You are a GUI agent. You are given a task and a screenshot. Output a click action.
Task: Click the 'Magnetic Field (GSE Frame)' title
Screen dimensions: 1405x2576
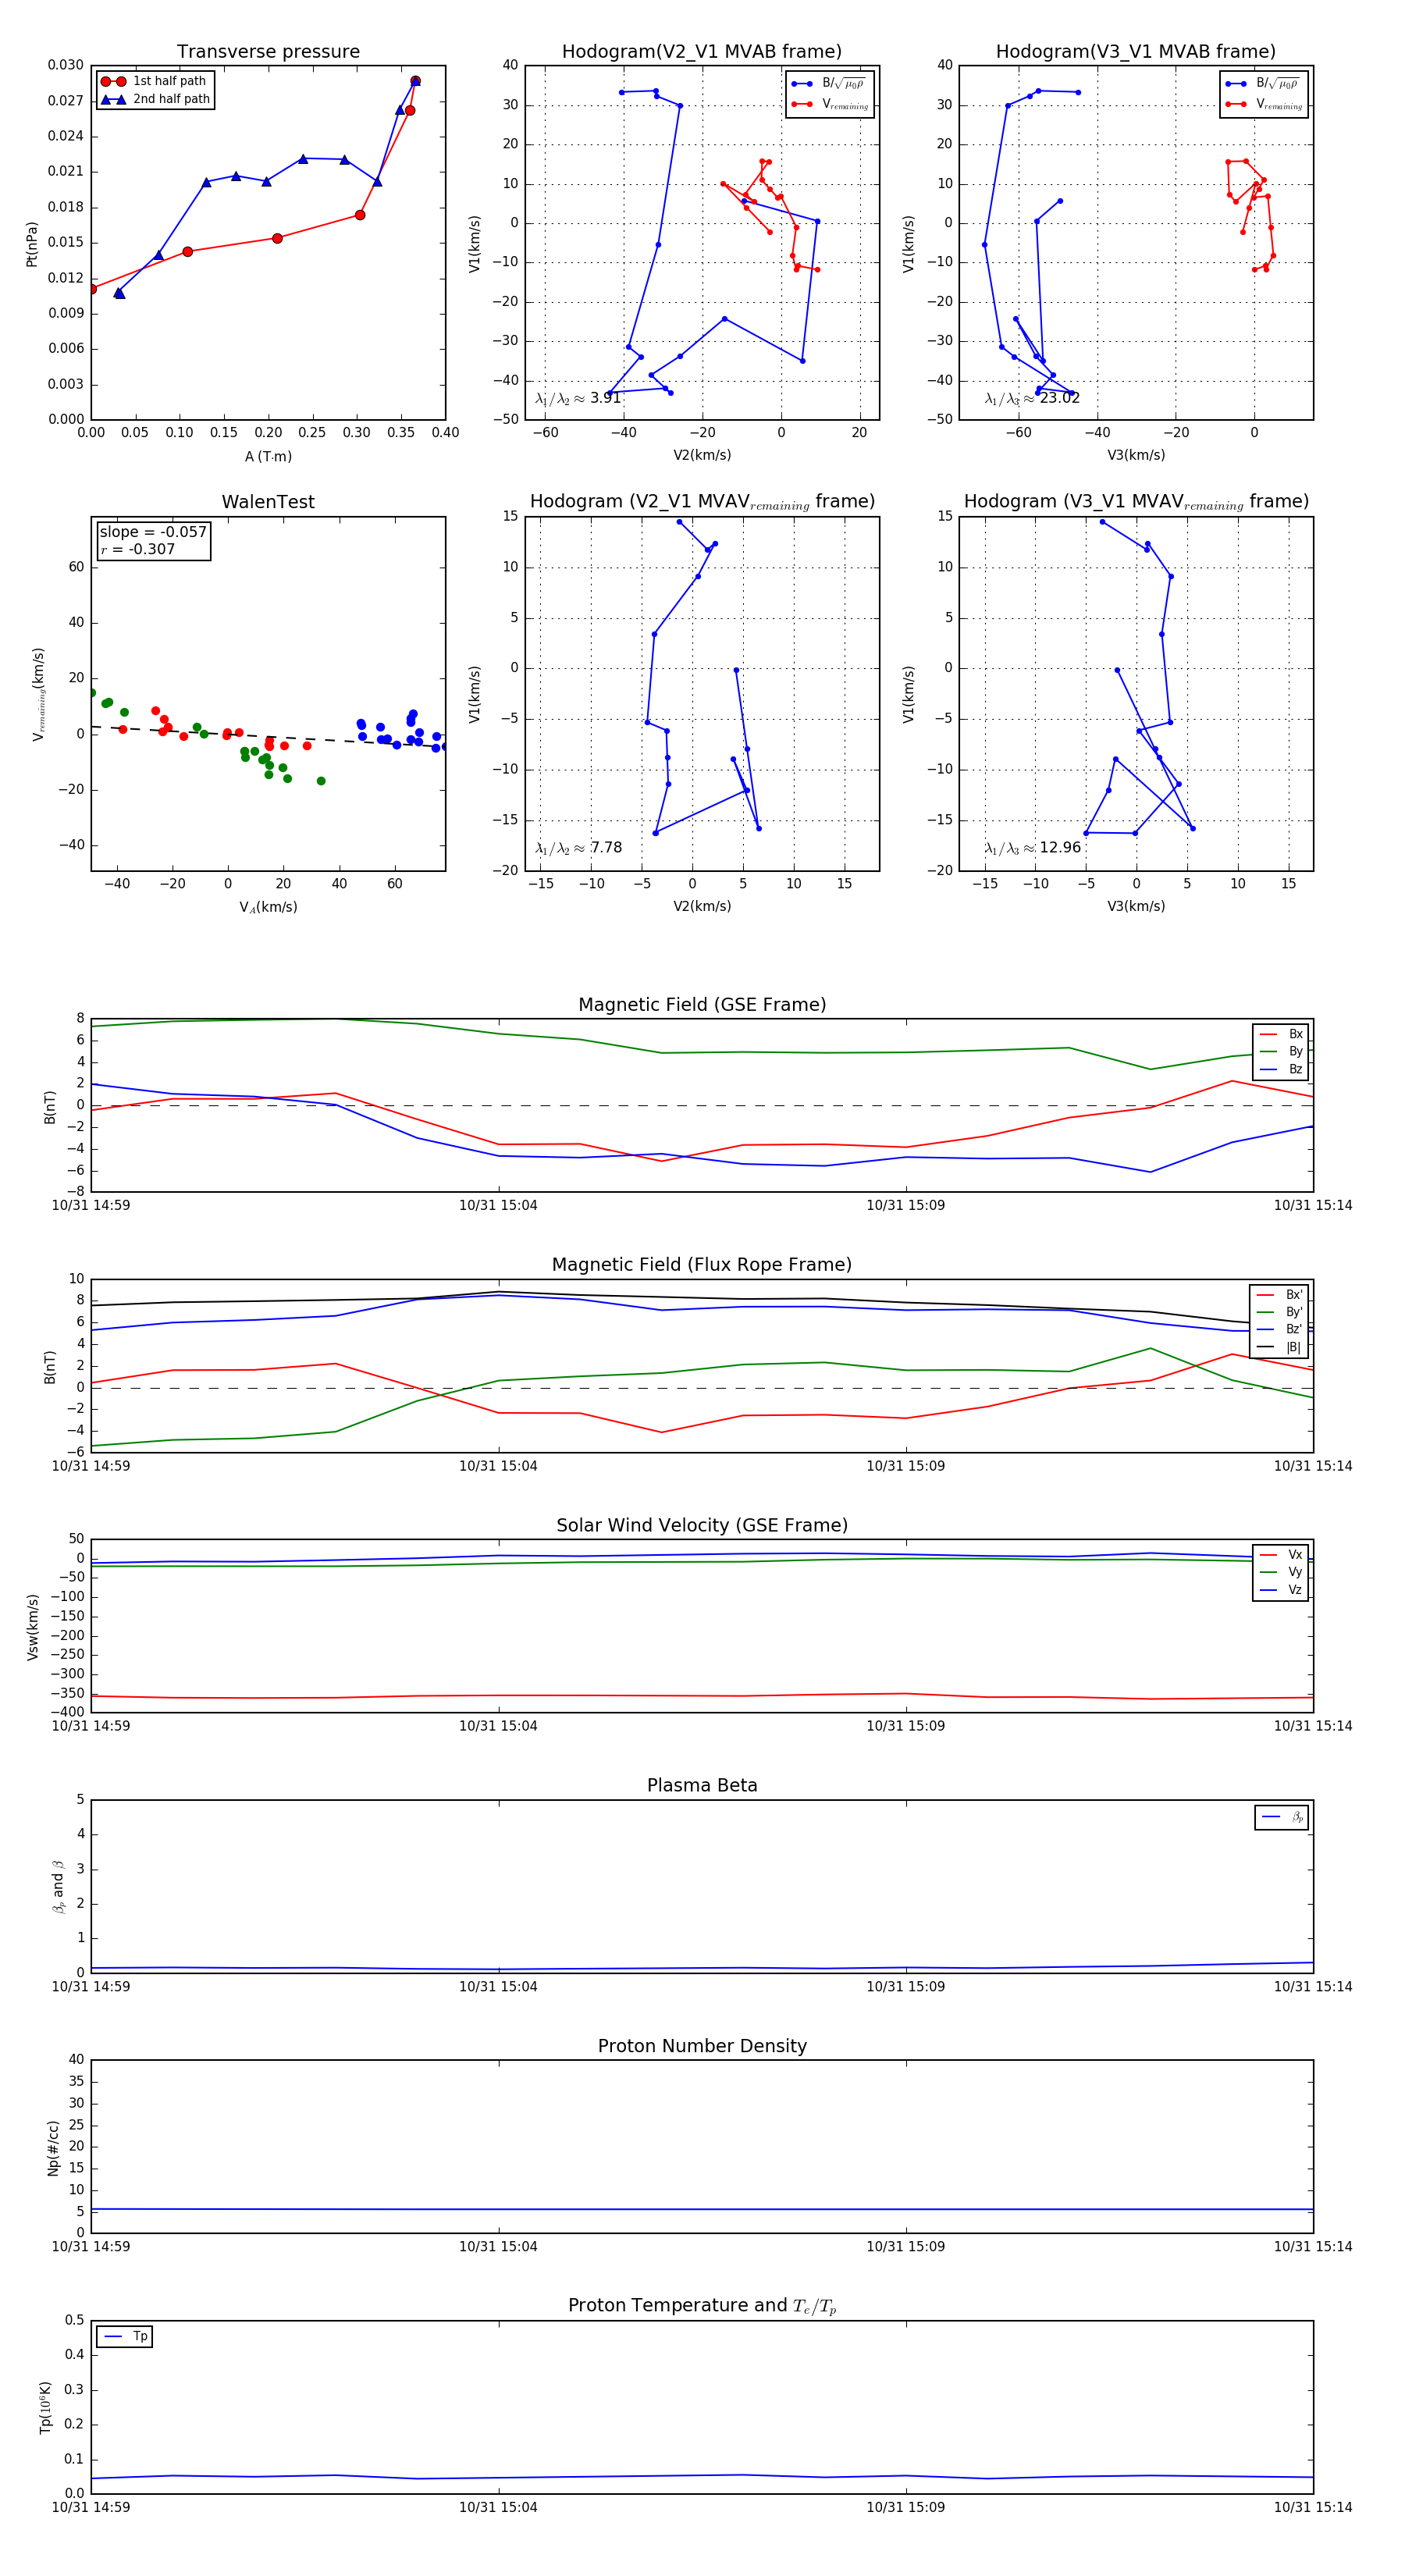pos(702,1005)
